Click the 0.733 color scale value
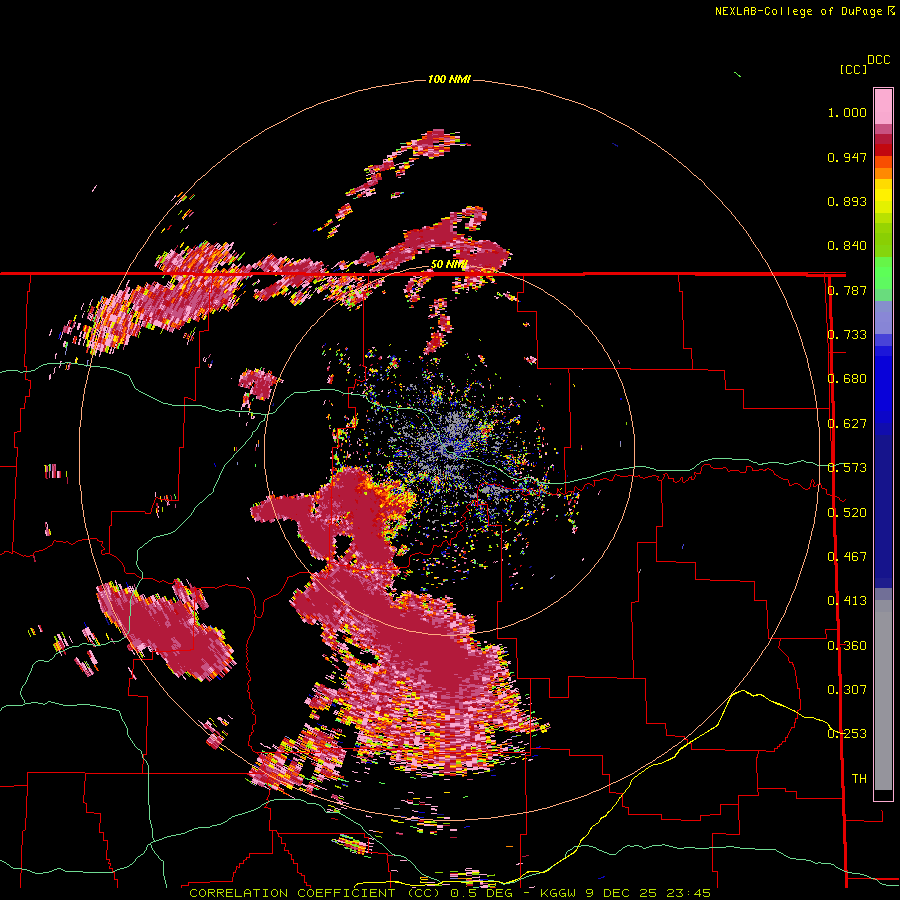Screen dimensions: 900x900 click(x=847, y=335)
